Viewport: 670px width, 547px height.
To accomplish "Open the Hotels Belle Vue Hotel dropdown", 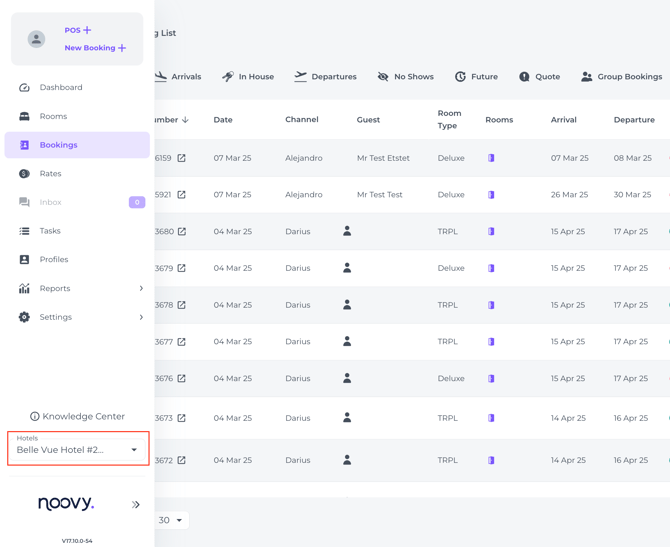I will tap(78, 449).
